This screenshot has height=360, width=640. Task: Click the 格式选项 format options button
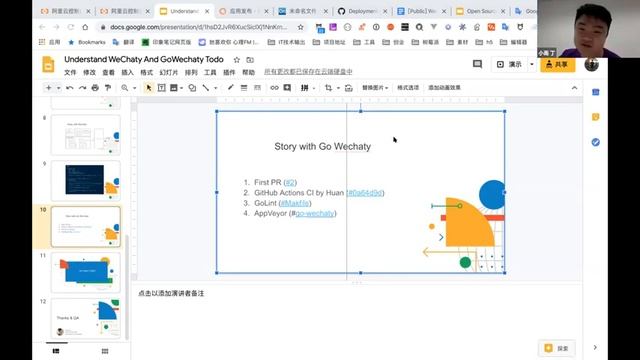(408, 88)
